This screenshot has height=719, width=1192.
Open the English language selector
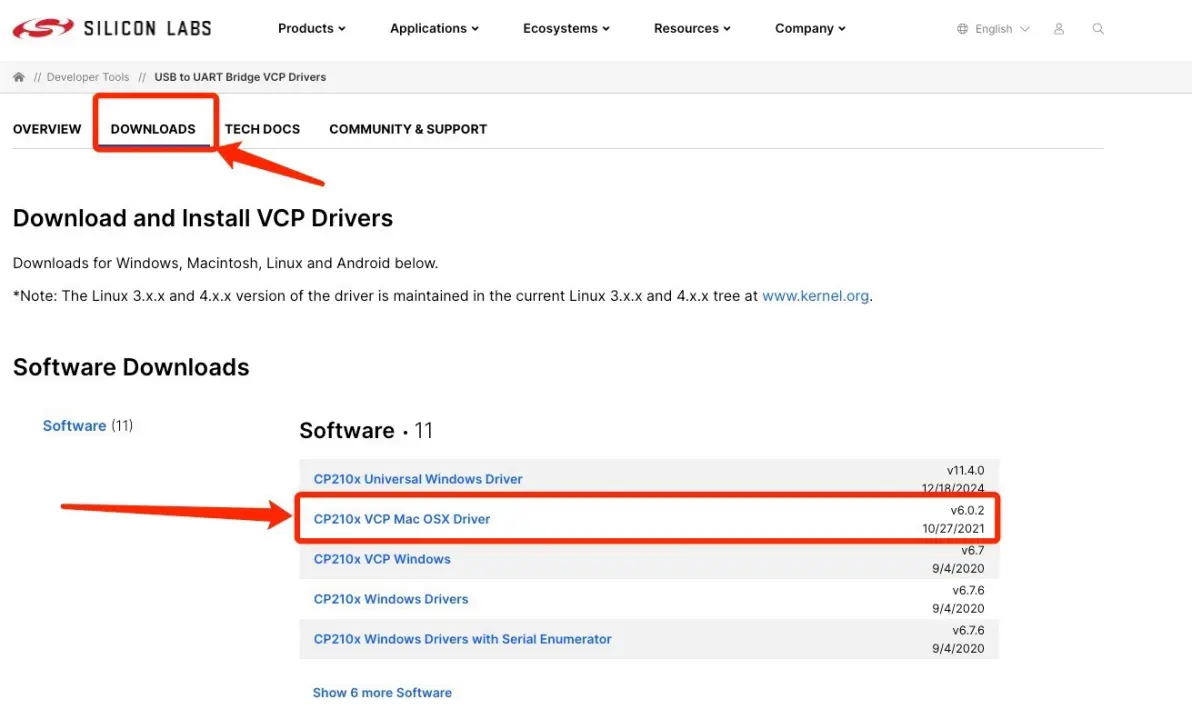[x=1000, y=29]
